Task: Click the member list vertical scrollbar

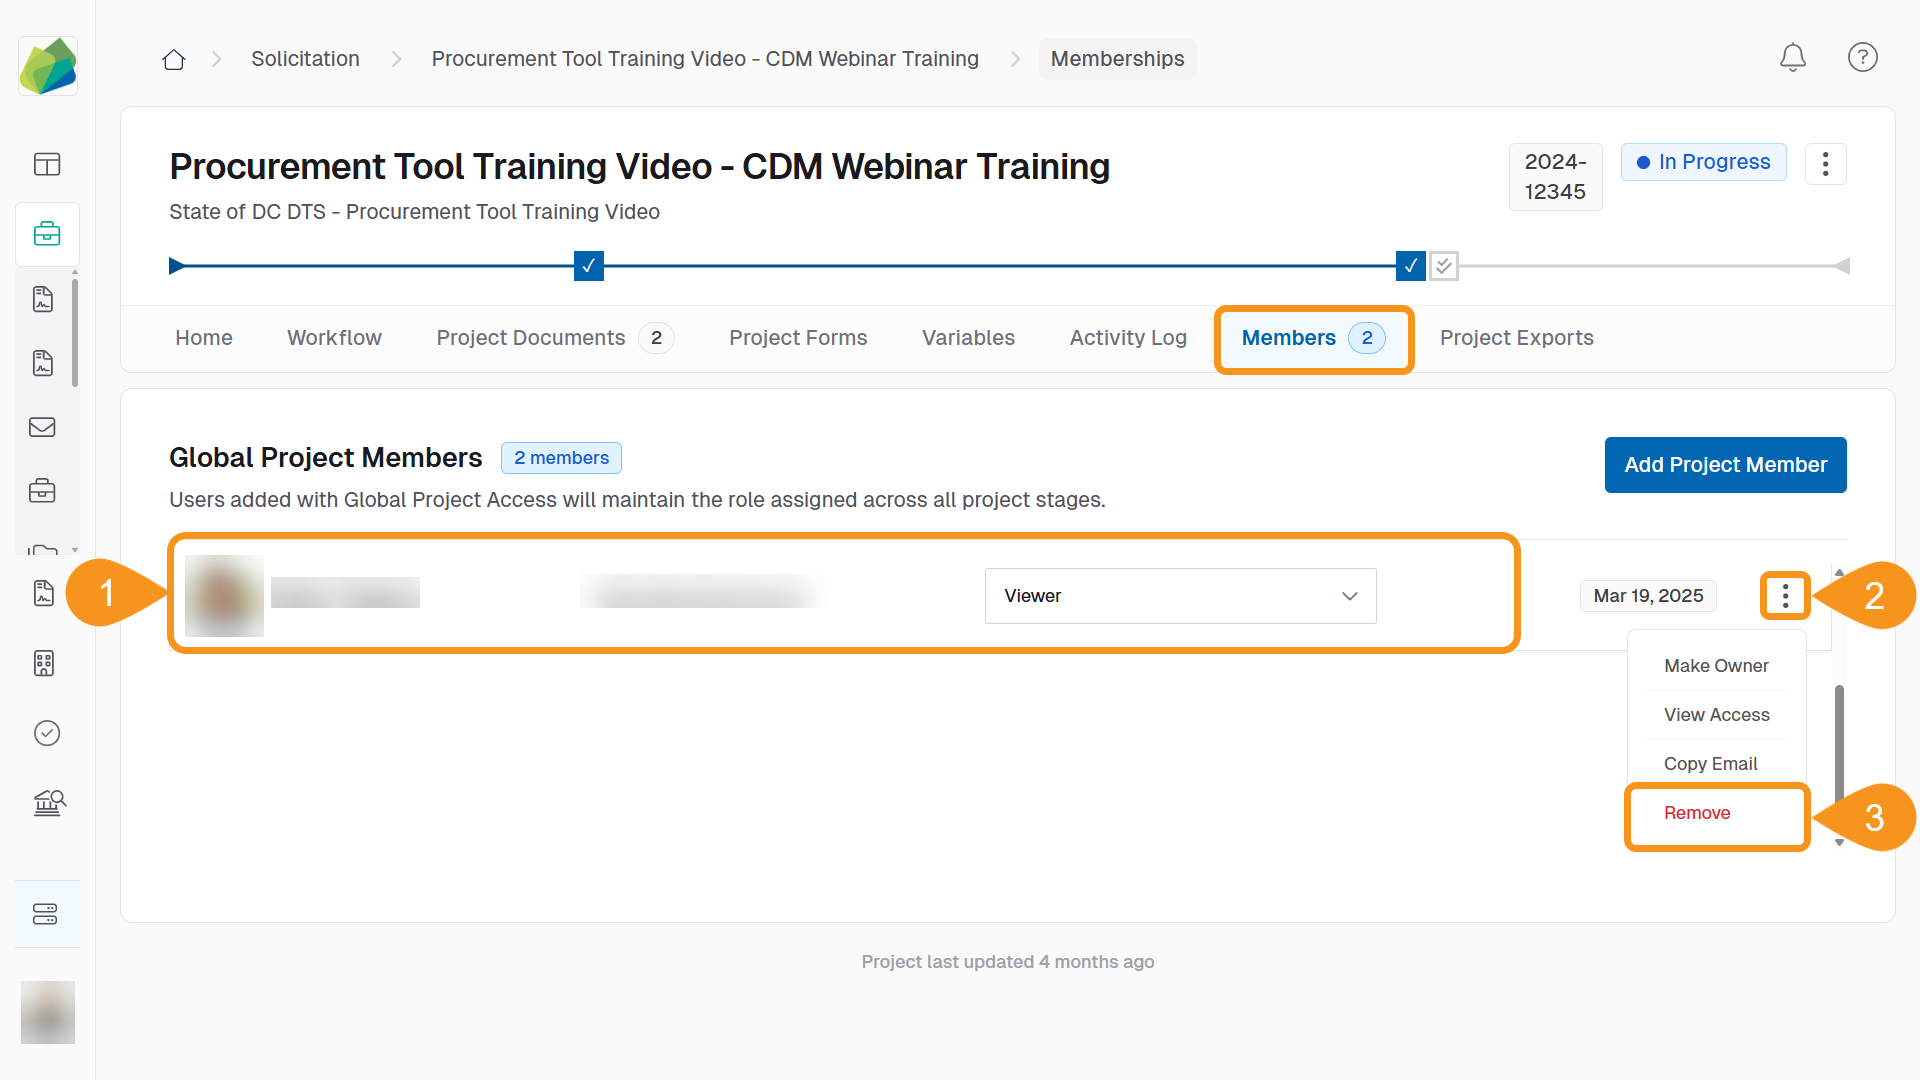Action: click(1839, 740)
